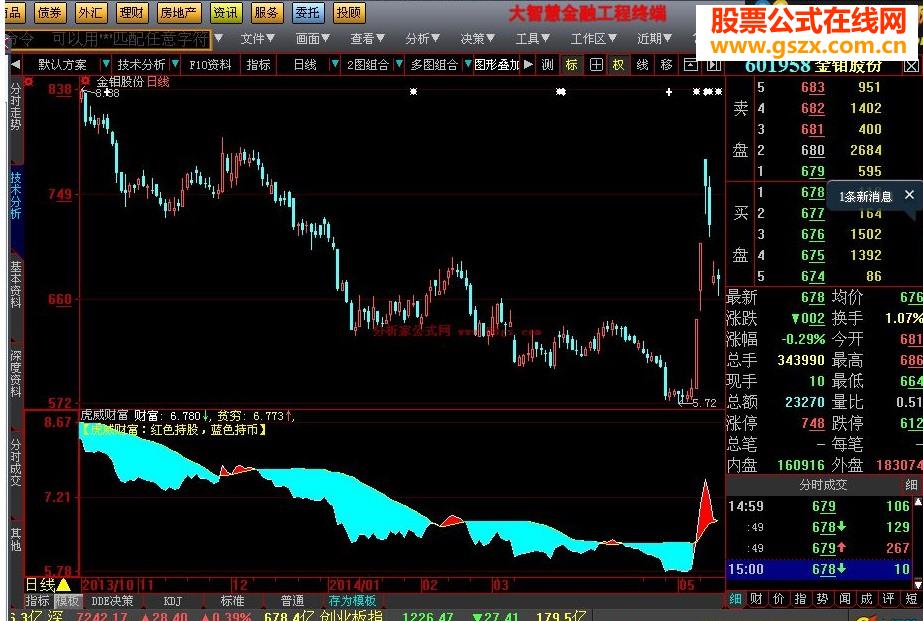
Task: Click 存为模板 save-as-template link
Action: (352, 601)
